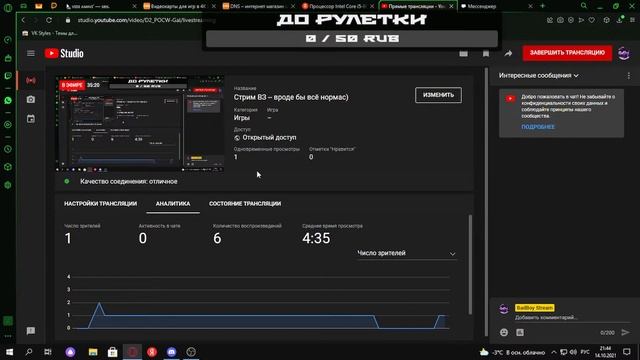The height and width of the screenshot is (360, 640).
Task: Click the live stream preview thumbnail
Action: [x=140, y=124]
